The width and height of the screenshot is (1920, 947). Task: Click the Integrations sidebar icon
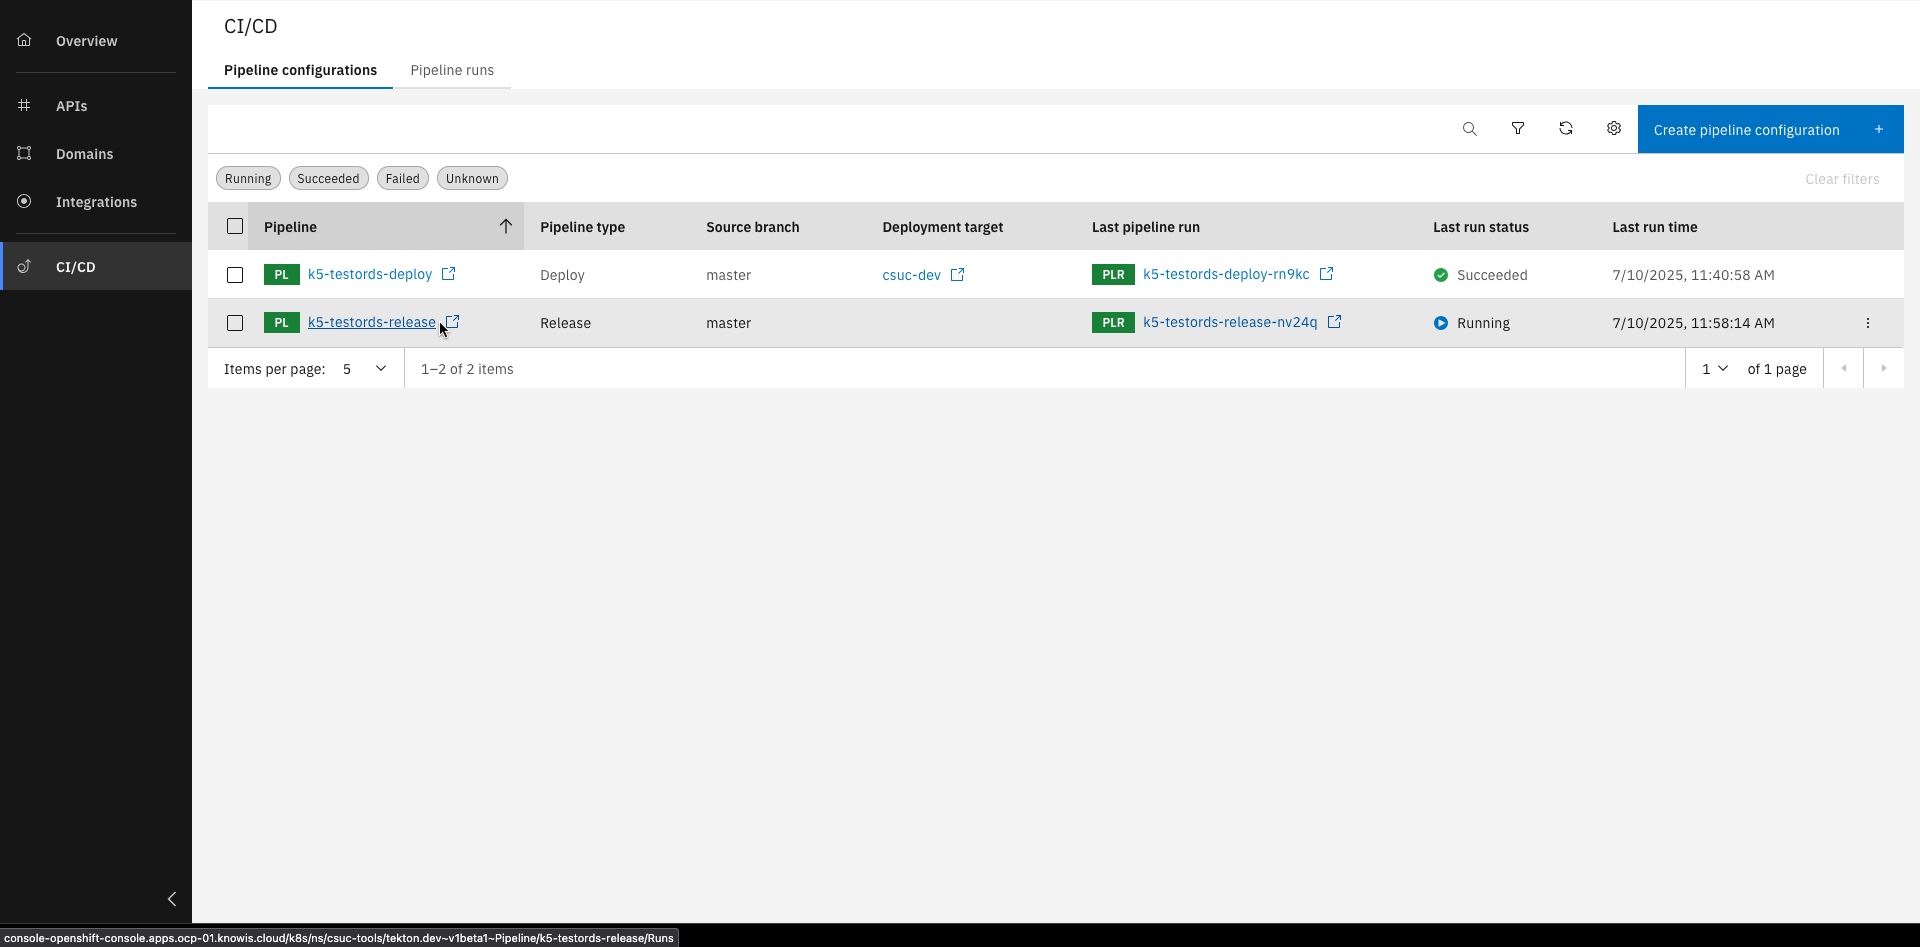click(24, 201)
